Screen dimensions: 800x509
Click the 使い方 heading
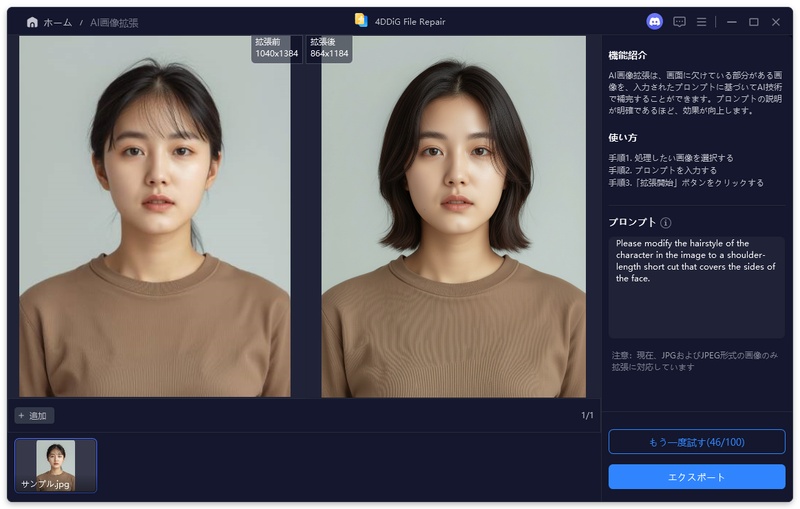[x=622, y=138]
